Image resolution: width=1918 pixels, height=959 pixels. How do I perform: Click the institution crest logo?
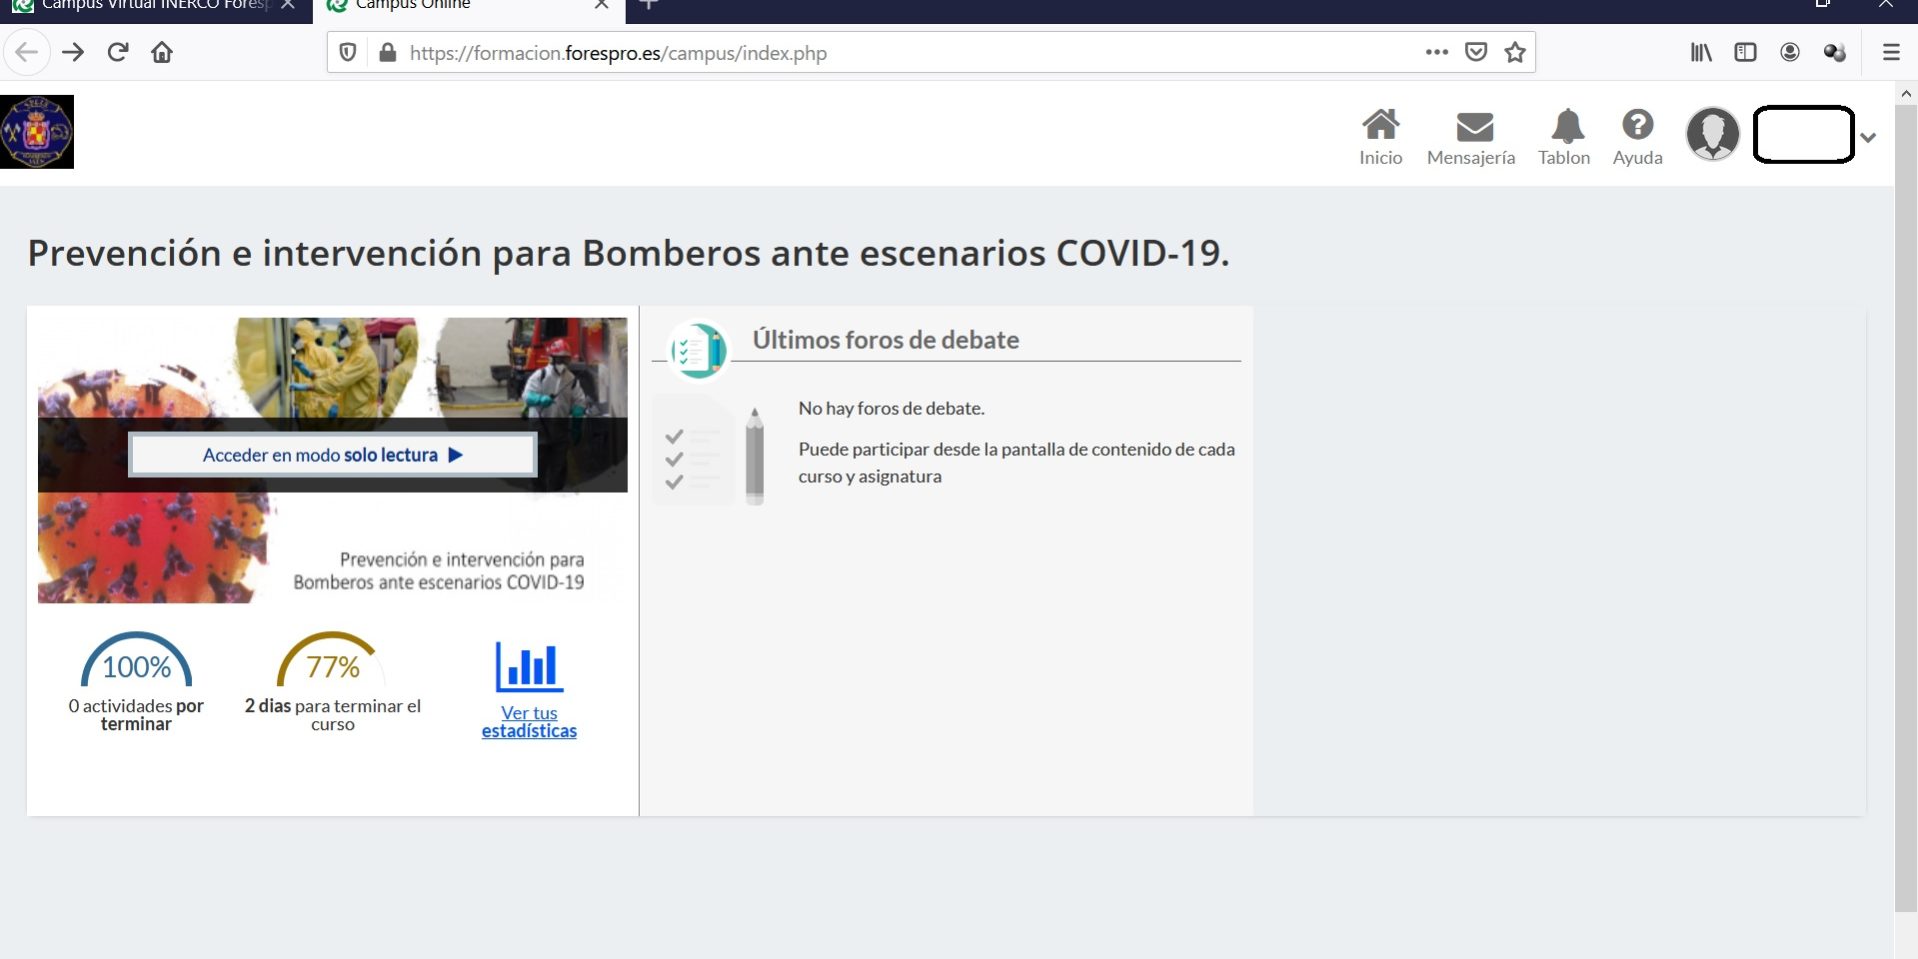pyautogui.click(x=37, y=132)
